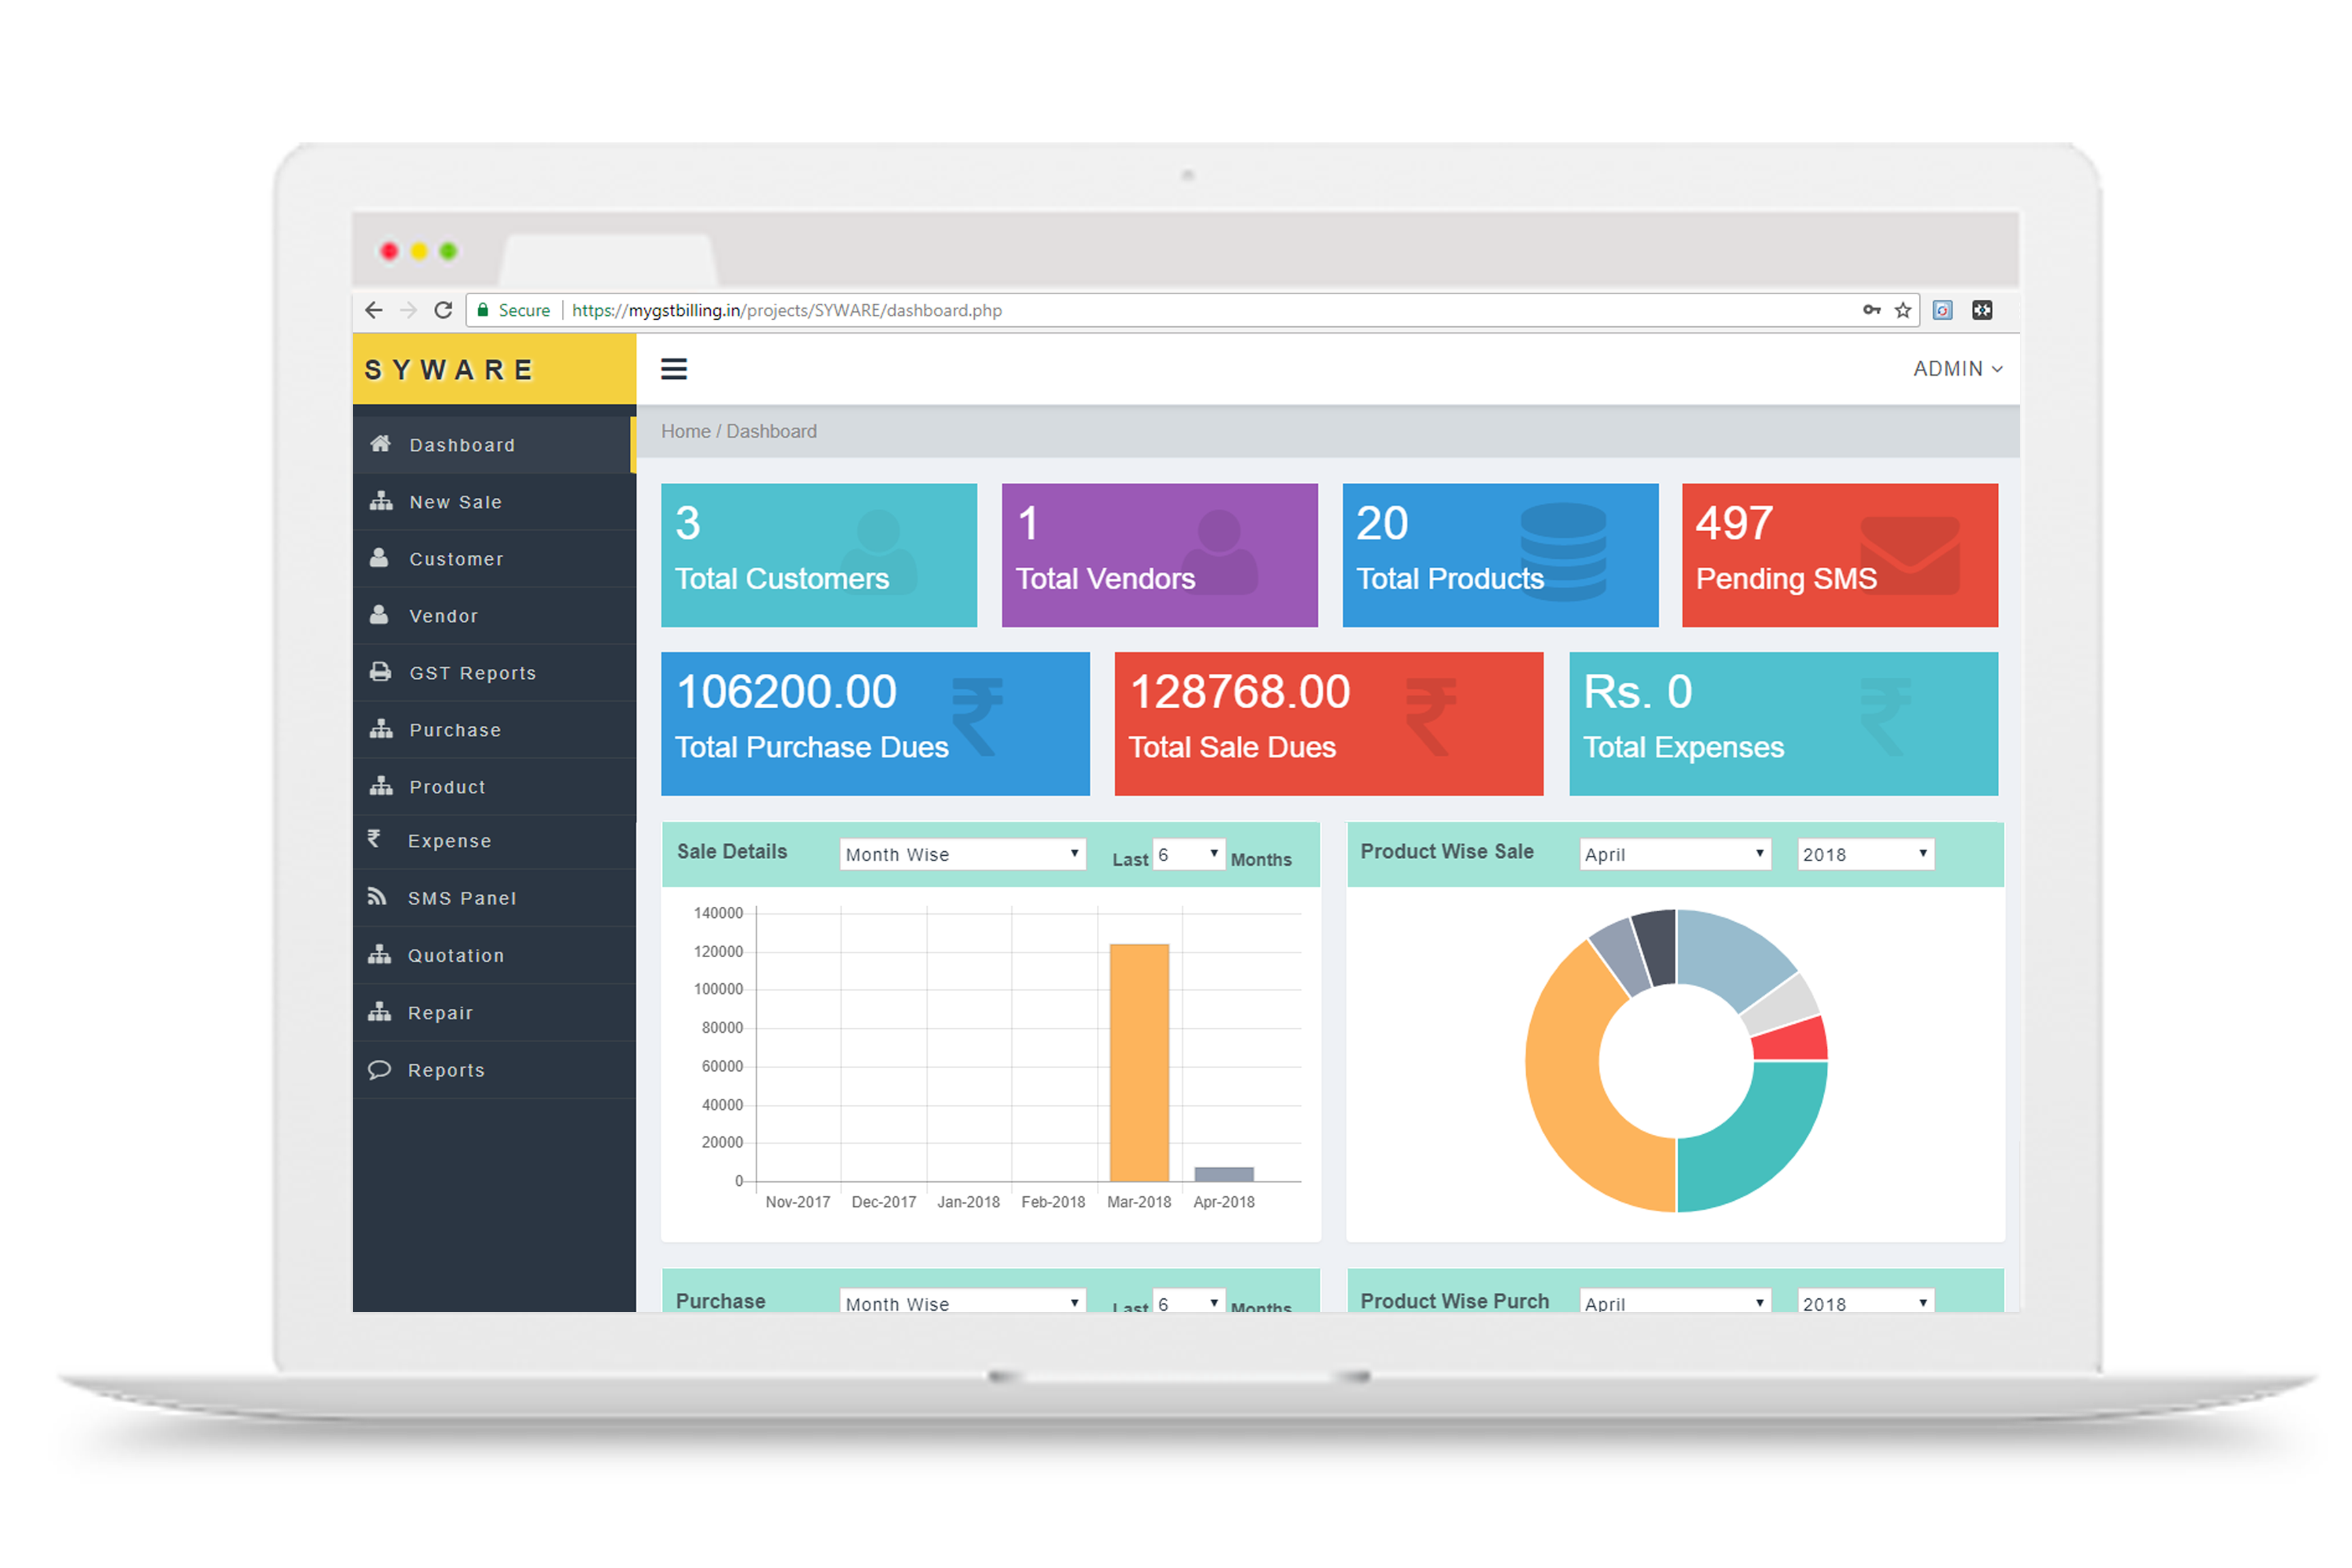This screenshot has height=1568, width=2352.
Task: Toggle the hamburger sidebar menu icon
Action: coord(673,369)
